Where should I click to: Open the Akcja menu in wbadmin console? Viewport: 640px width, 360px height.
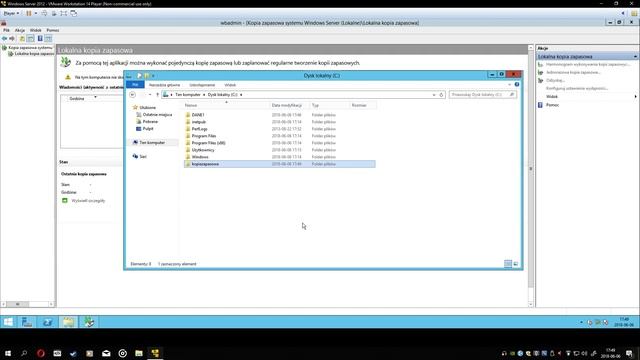20,30
